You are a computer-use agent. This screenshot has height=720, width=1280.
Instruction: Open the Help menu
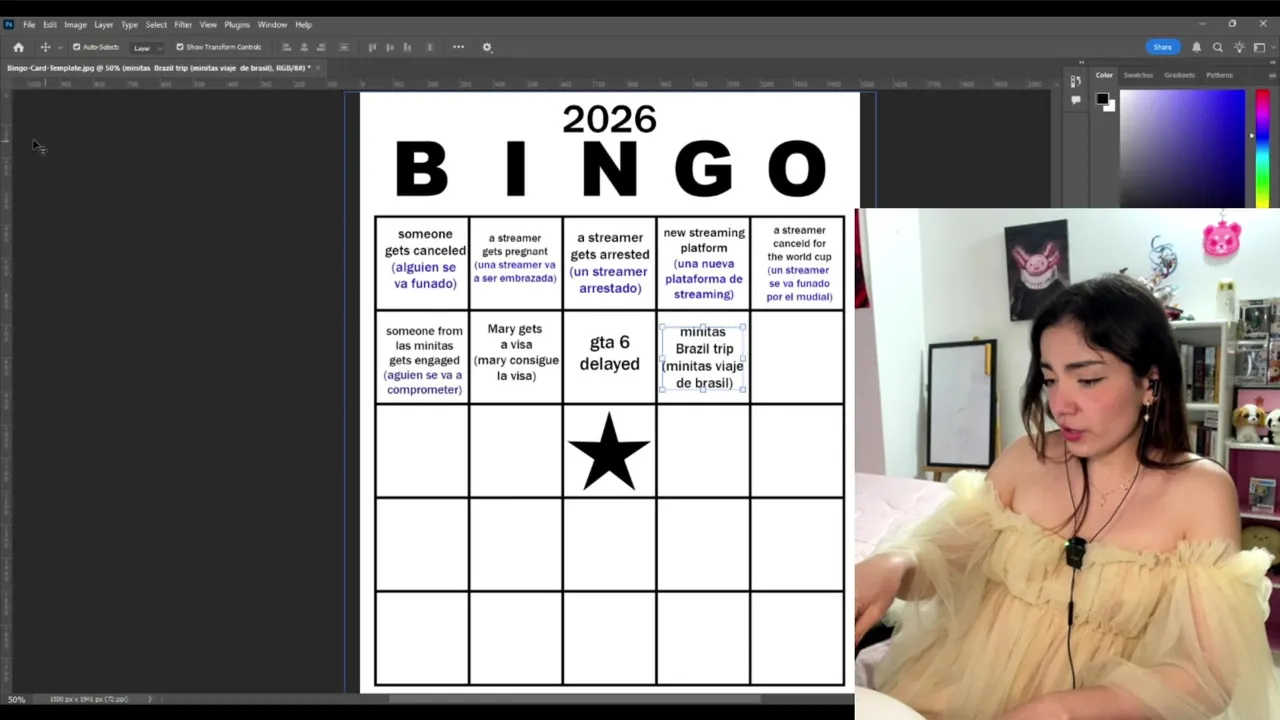click(x=303, y=24)
